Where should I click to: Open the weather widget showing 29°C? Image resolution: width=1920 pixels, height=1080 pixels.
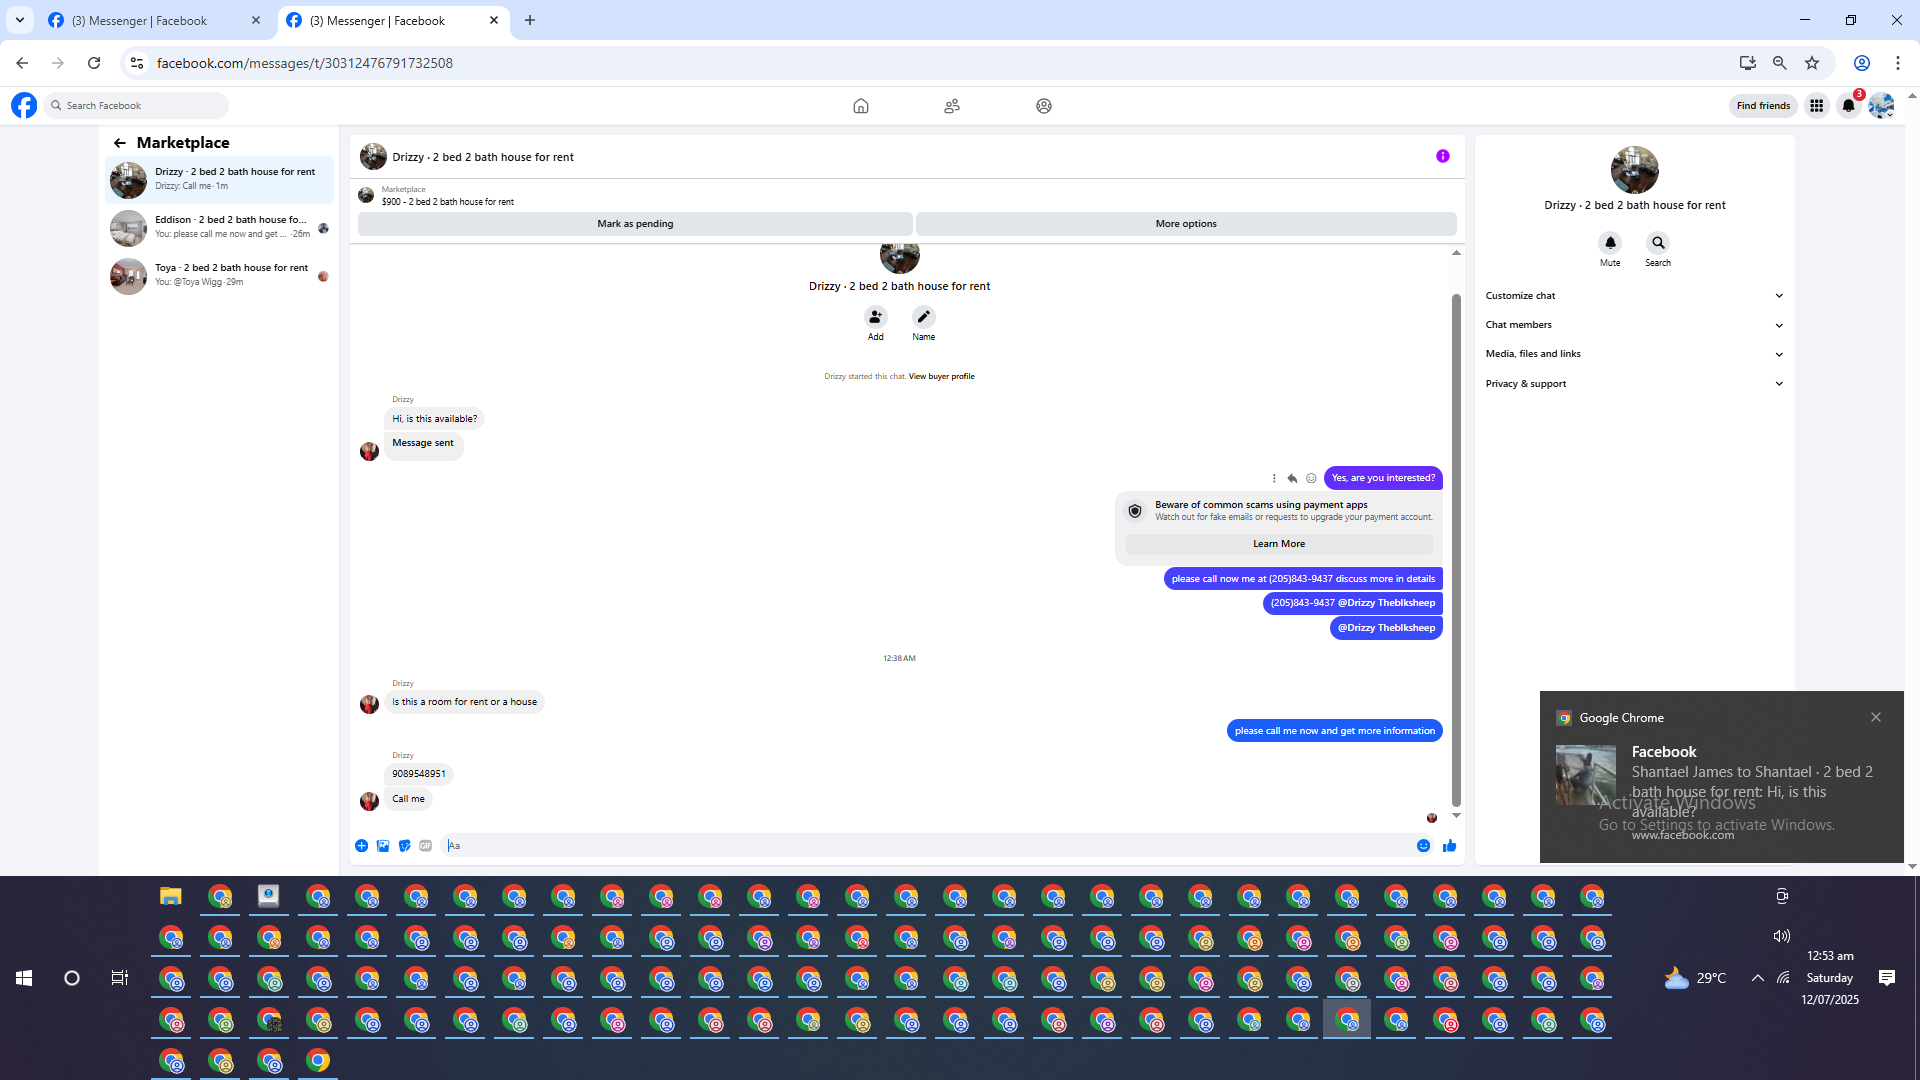1695,978
